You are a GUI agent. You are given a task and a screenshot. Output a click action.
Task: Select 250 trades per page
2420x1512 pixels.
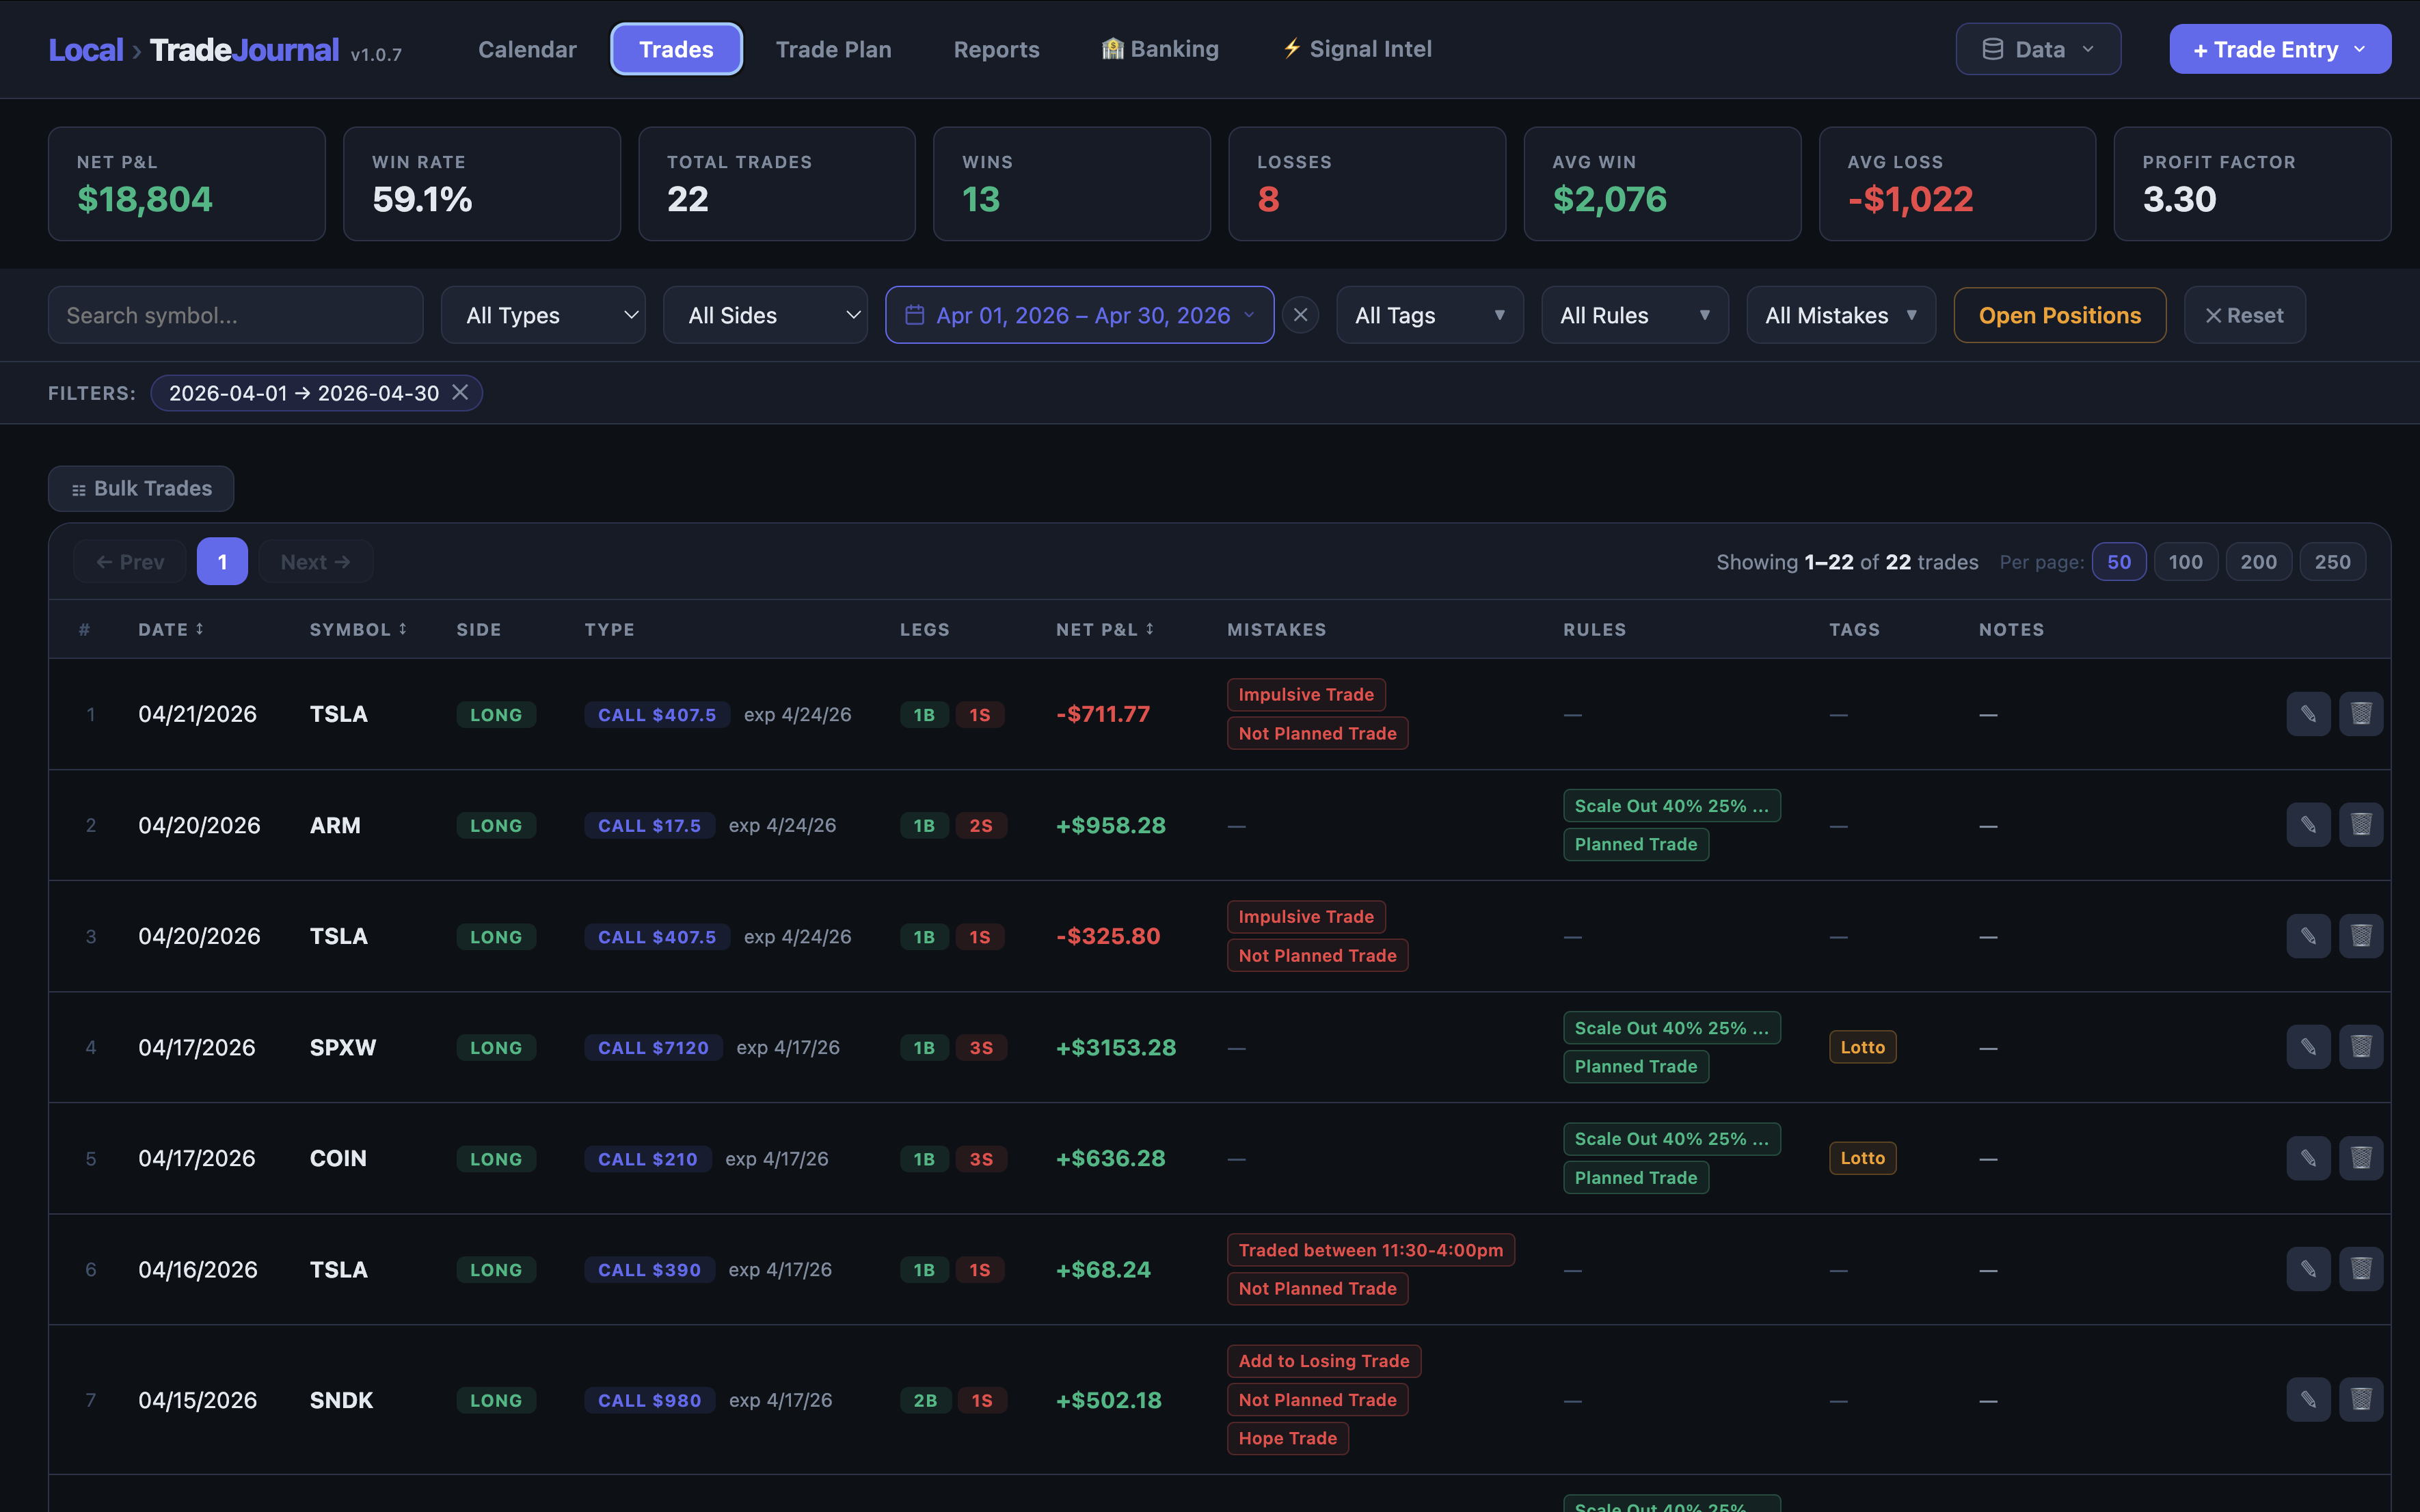(x=2332, y=562)
